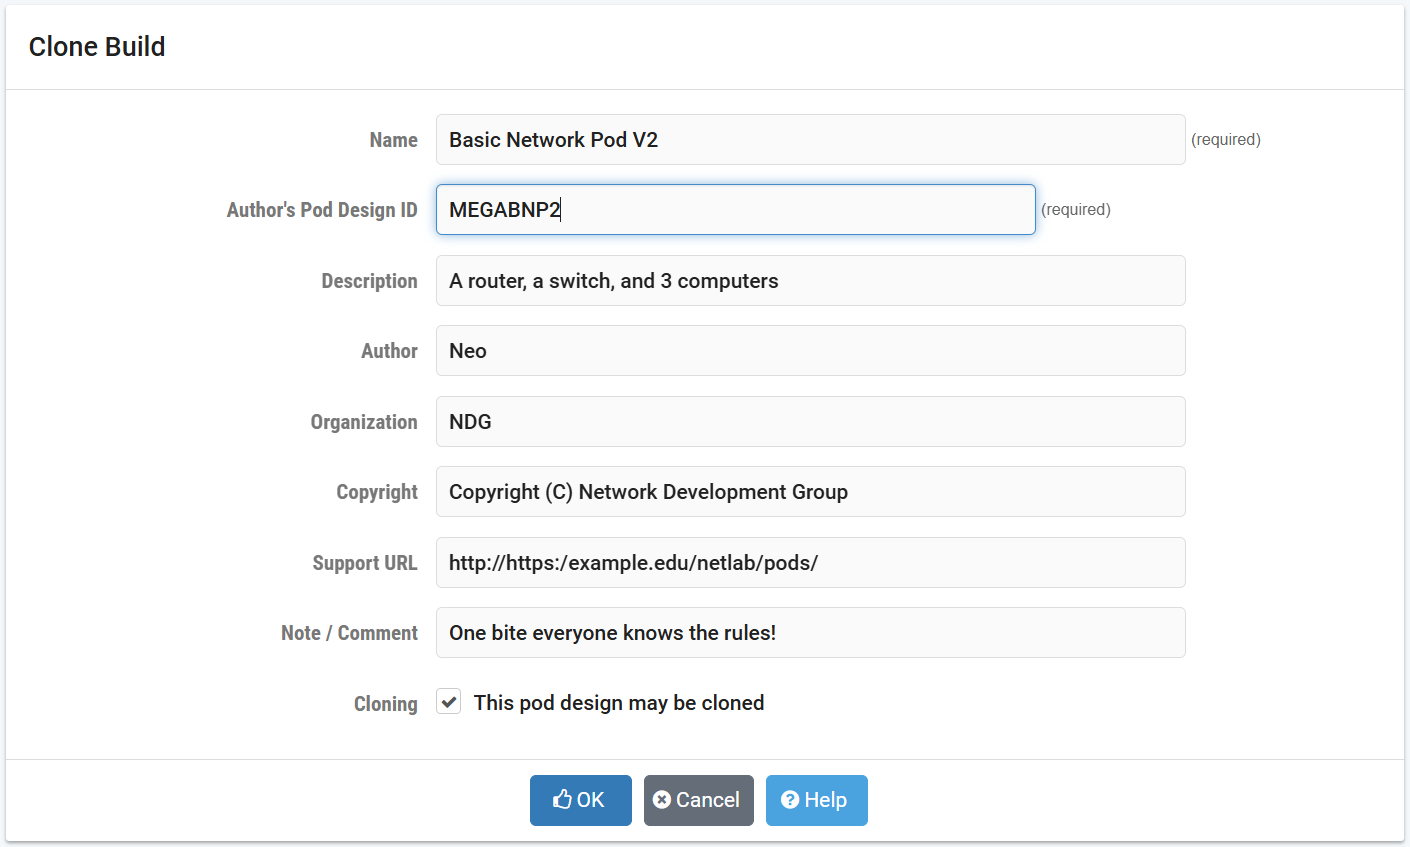Click the (required) hint beside the Name field

pyautogui.click(x=1225, y=140)
